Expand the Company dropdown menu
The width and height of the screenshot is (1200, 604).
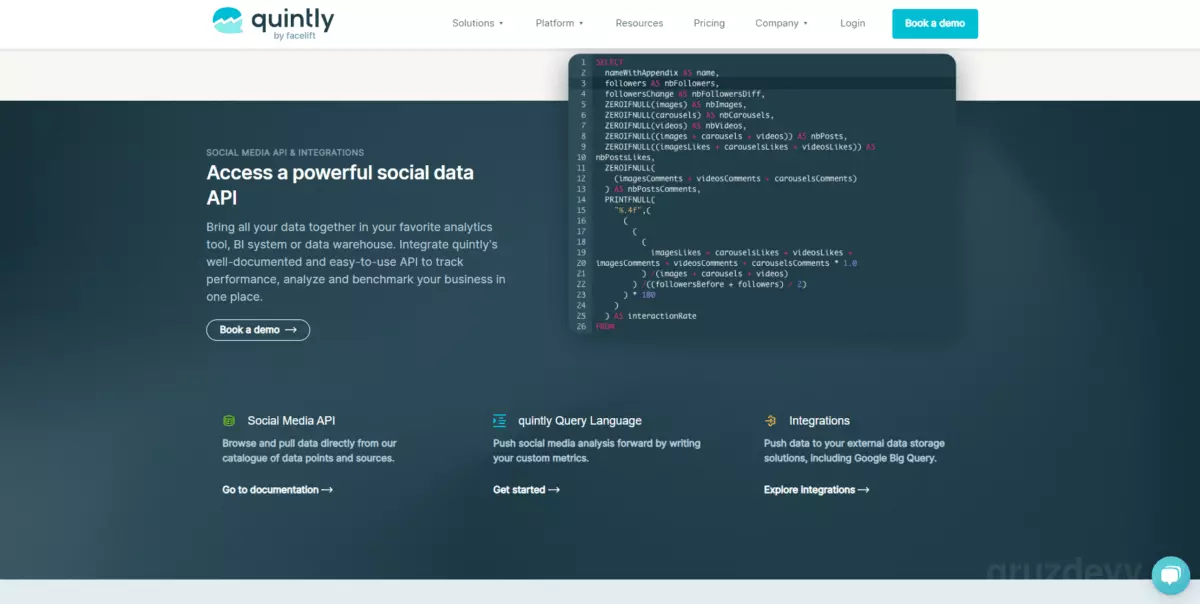[x=781, y=23]
